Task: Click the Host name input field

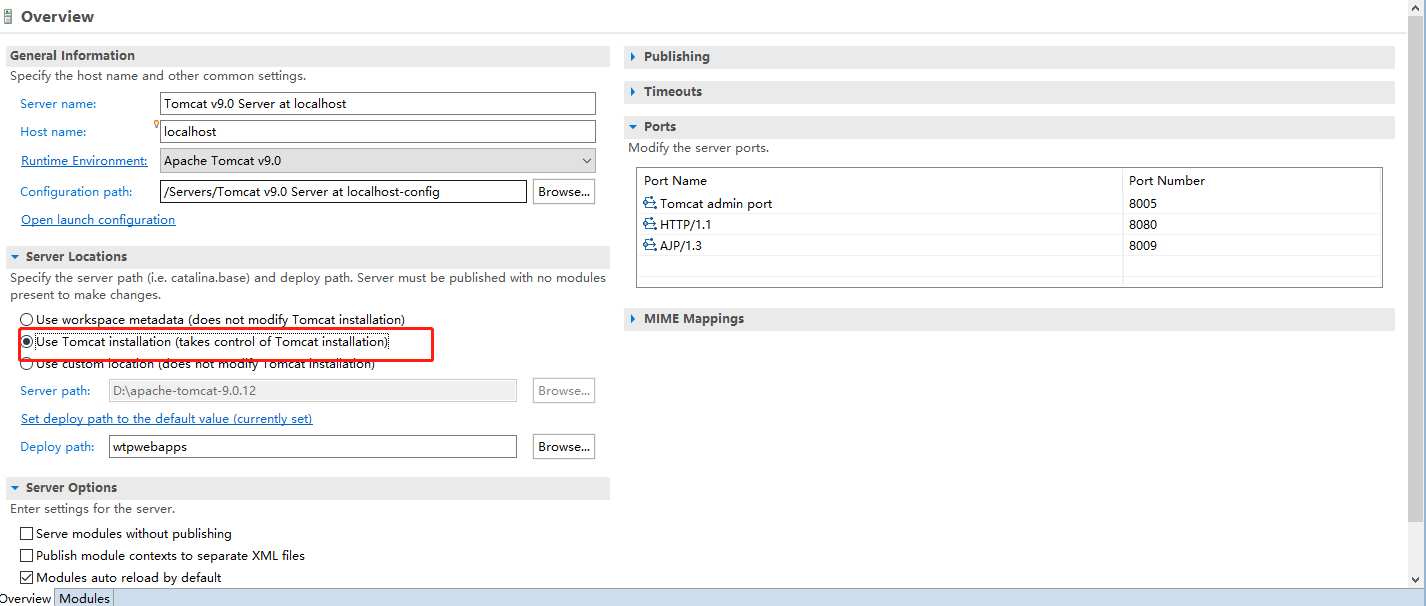Action: (x=378, y=131)
